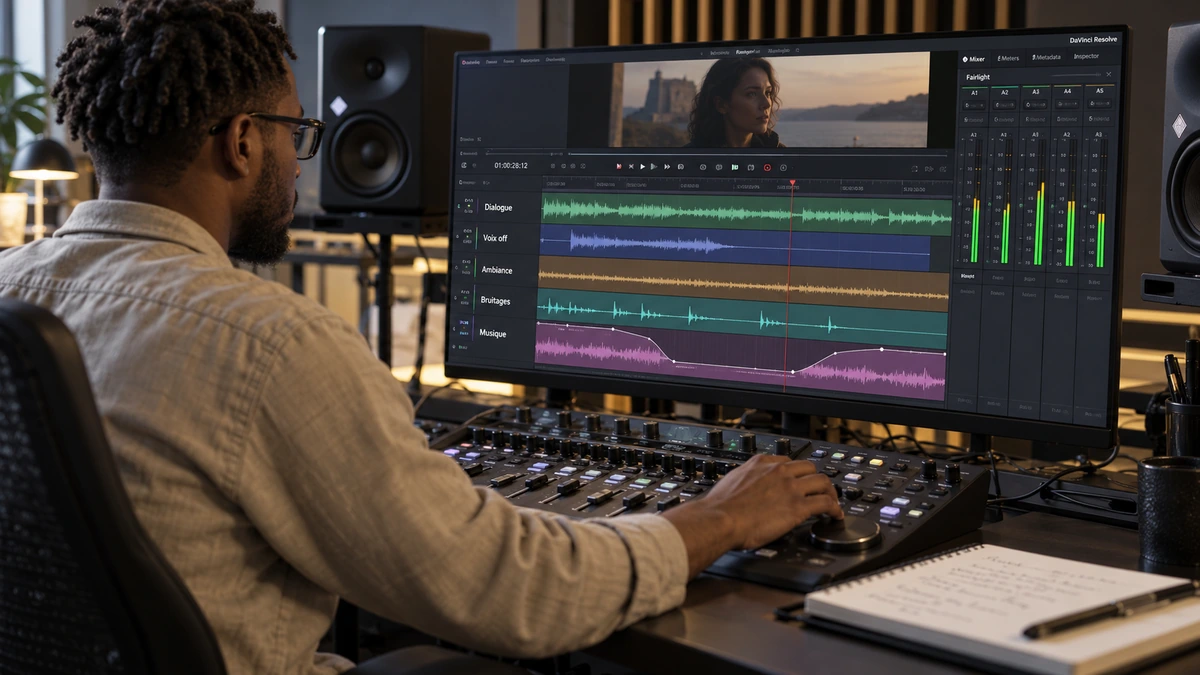Screen dimensions: 1200x675
Task: Click the white Play triangle in the transport bar
Action: (x=642, y=166)
